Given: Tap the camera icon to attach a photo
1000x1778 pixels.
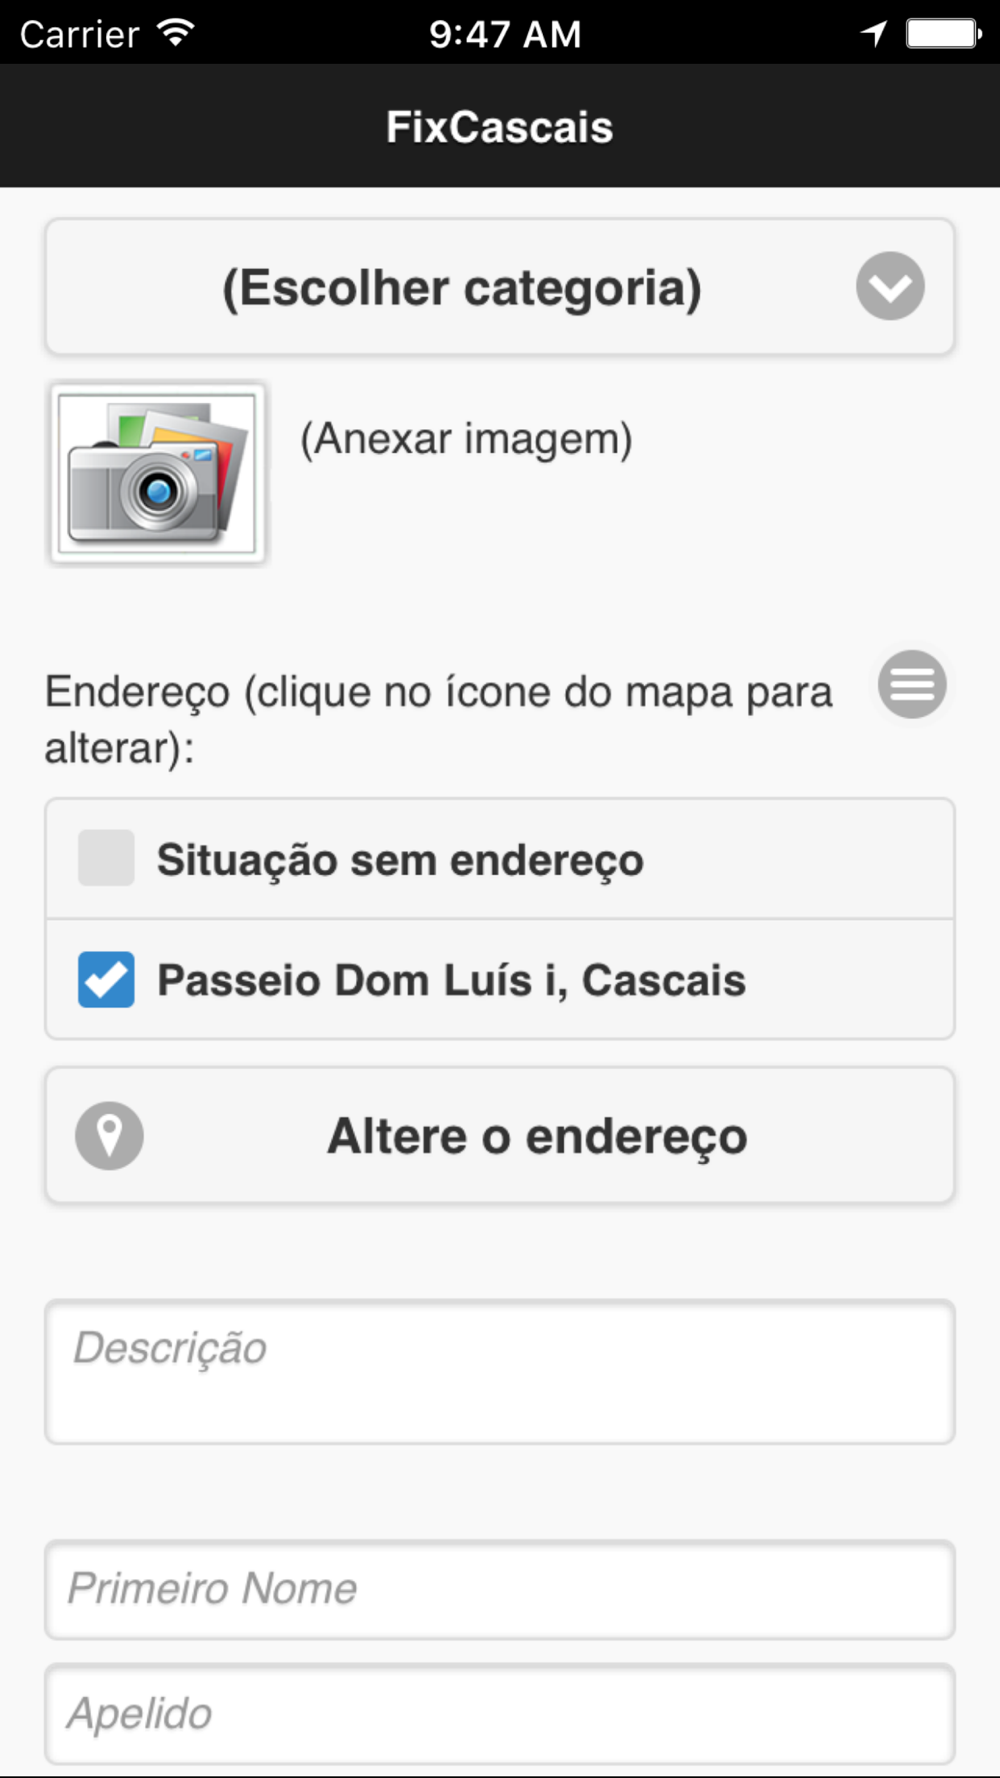Looking at the screenshot, I should 157,472.
